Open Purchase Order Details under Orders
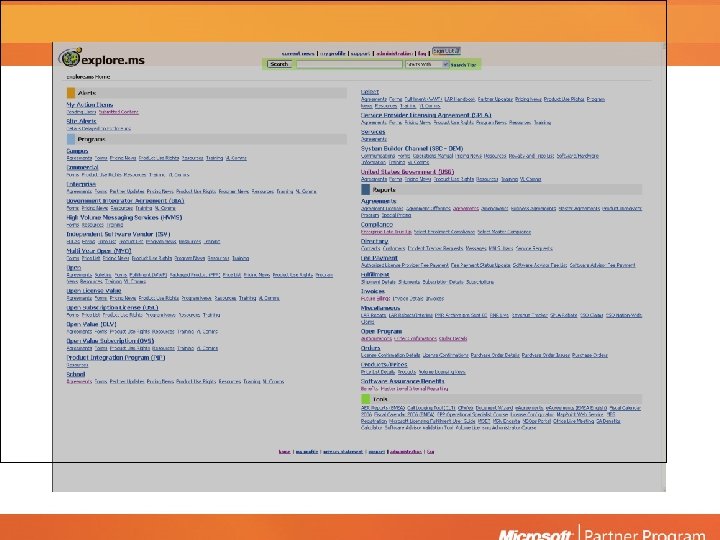The image size is (720, 540). (x=495, y=355)
